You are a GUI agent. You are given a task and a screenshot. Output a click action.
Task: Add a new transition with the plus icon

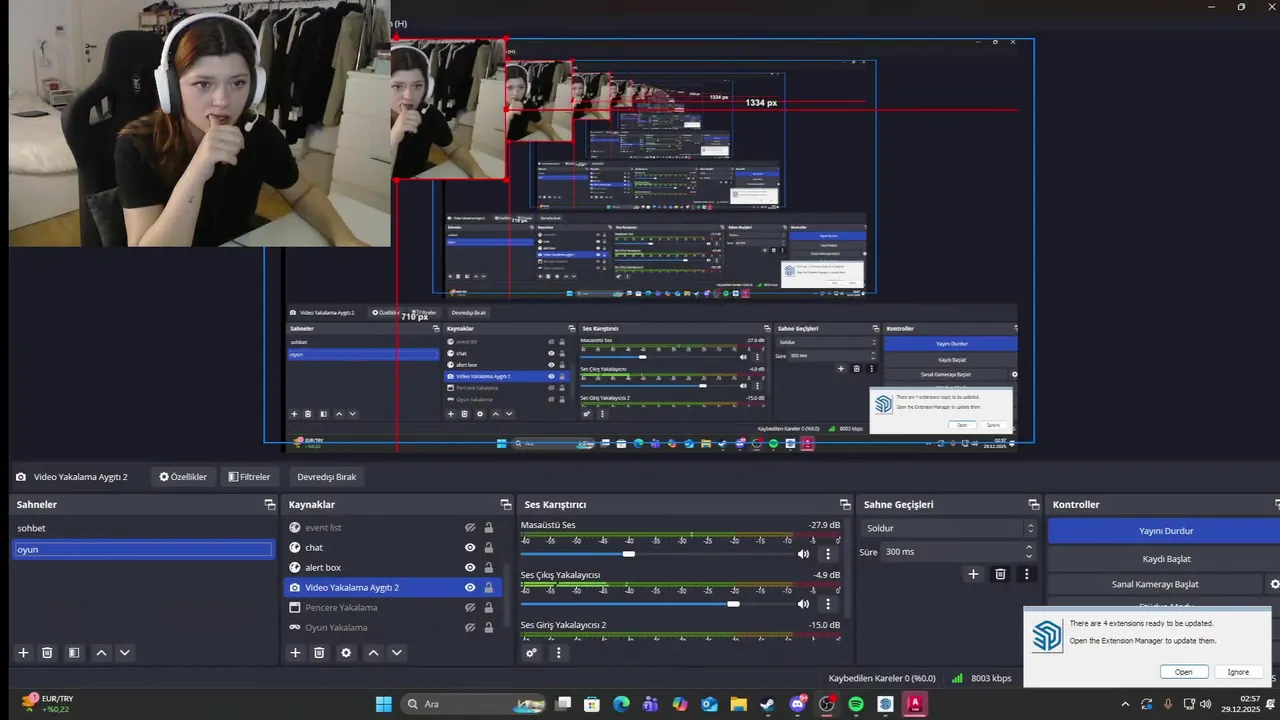(973, 573)
